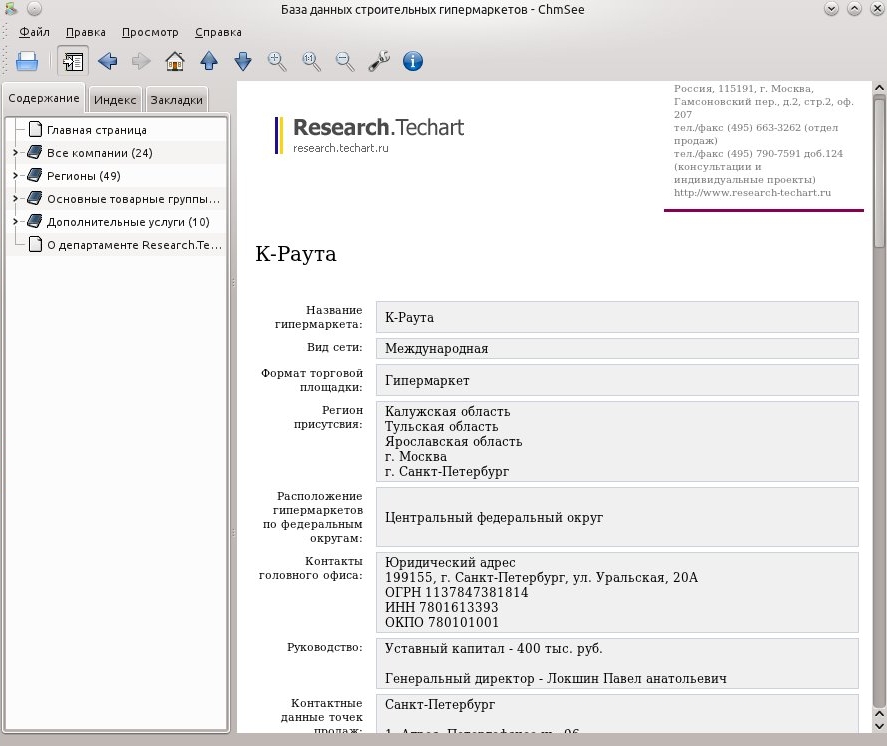This screenshot has height=746, width=887.
Task: Maximize the ChmSee window
Action: point(854,8)
